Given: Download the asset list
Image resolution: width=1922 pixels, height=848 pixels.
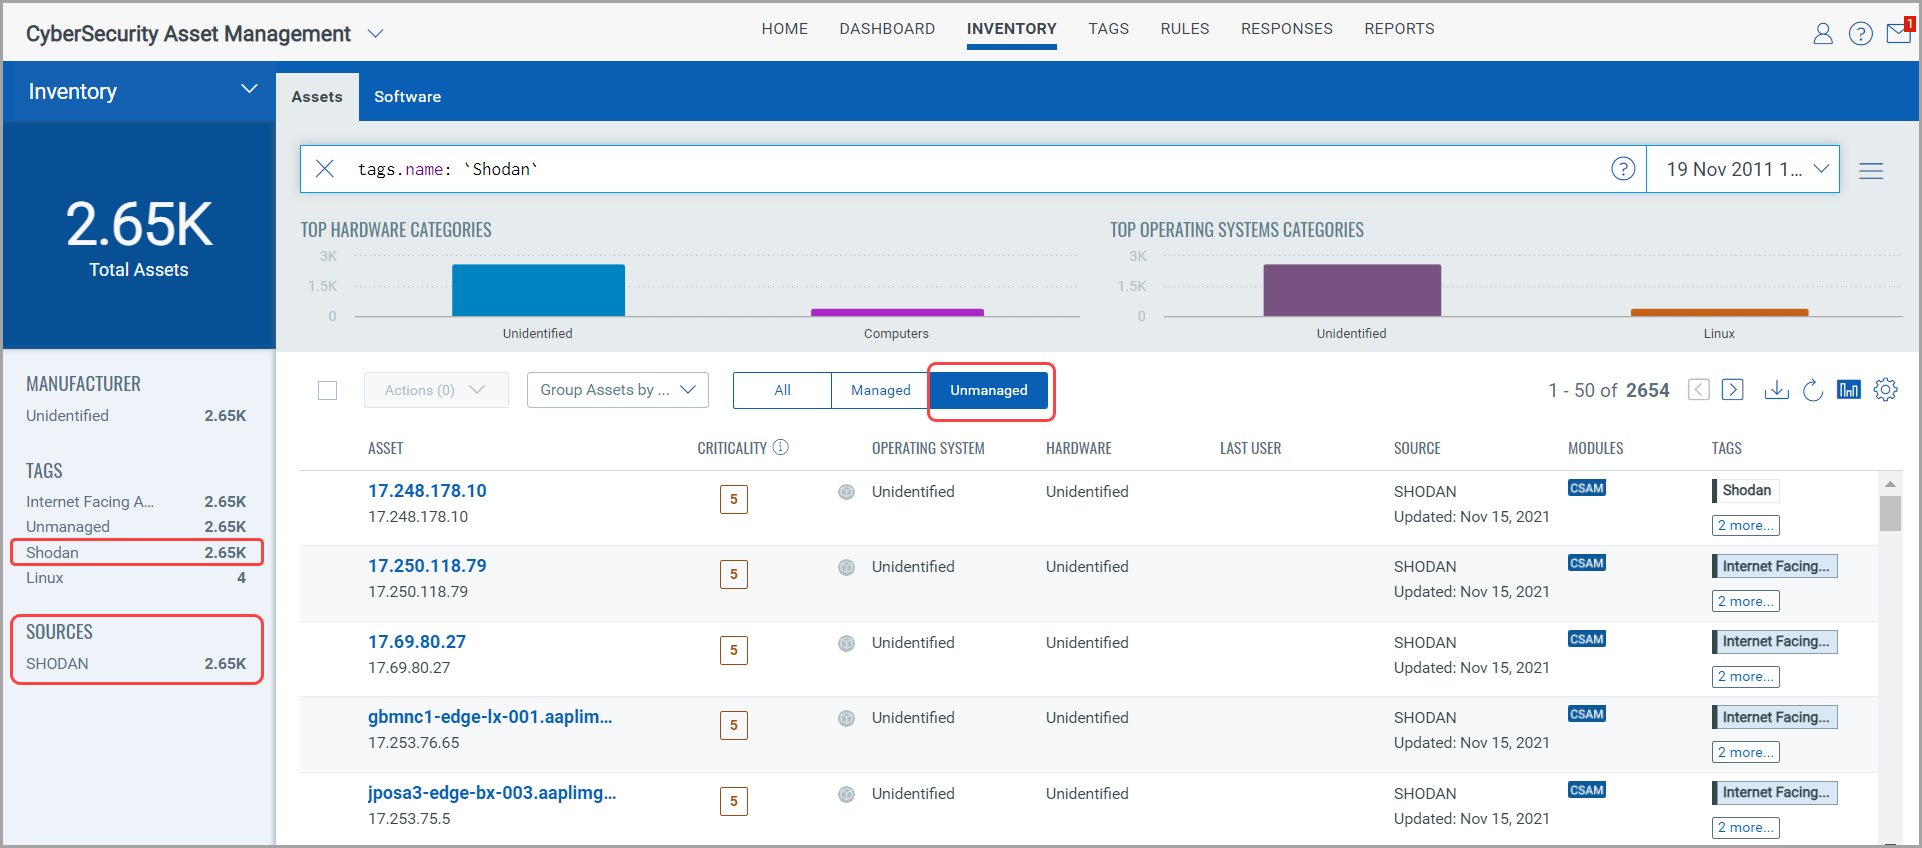Looking at the screenshot, I should 1777,390.
